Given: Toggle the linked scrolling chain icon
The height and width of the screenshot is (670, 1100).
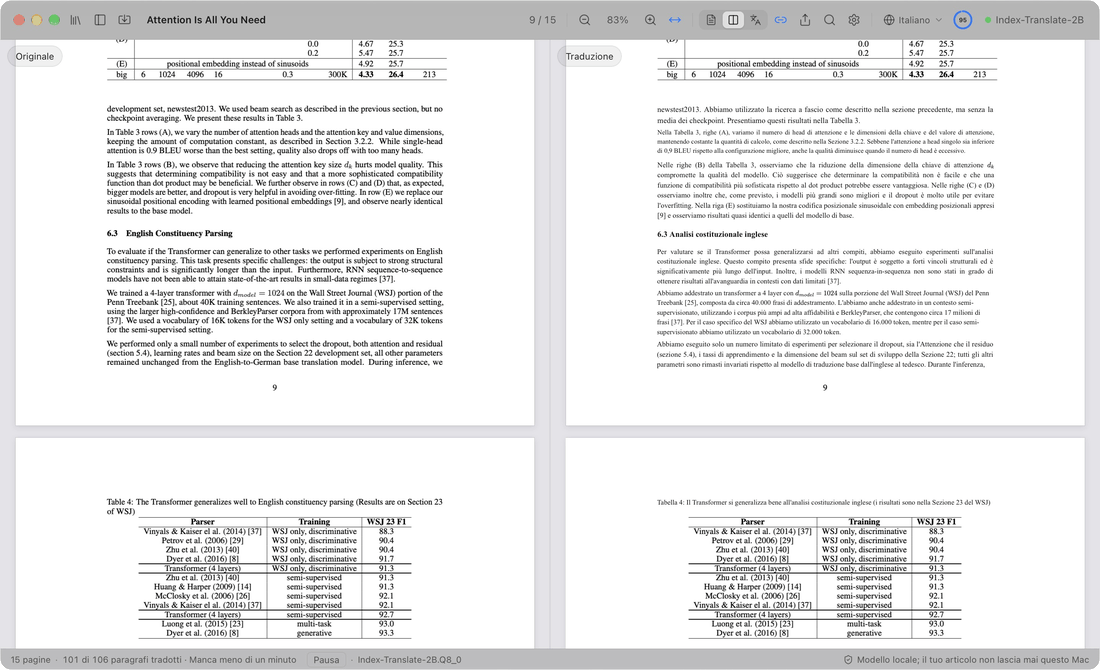Looking at the screenshot, I should (x=780, y=20).
